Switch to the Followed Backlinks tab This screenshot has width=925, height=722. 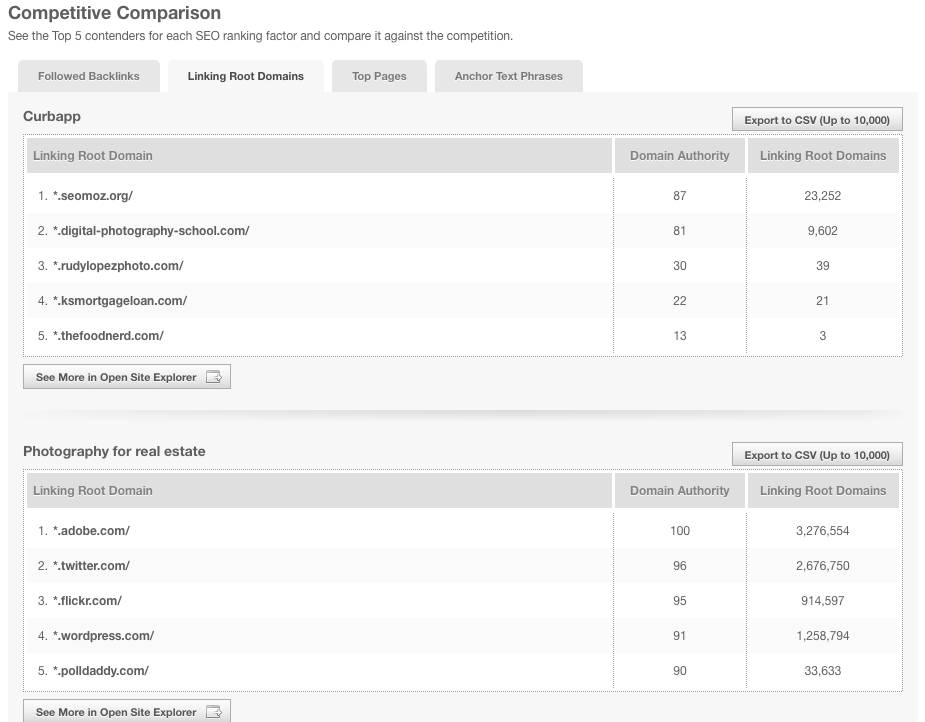pyautogui.click(x=88, y=75)
